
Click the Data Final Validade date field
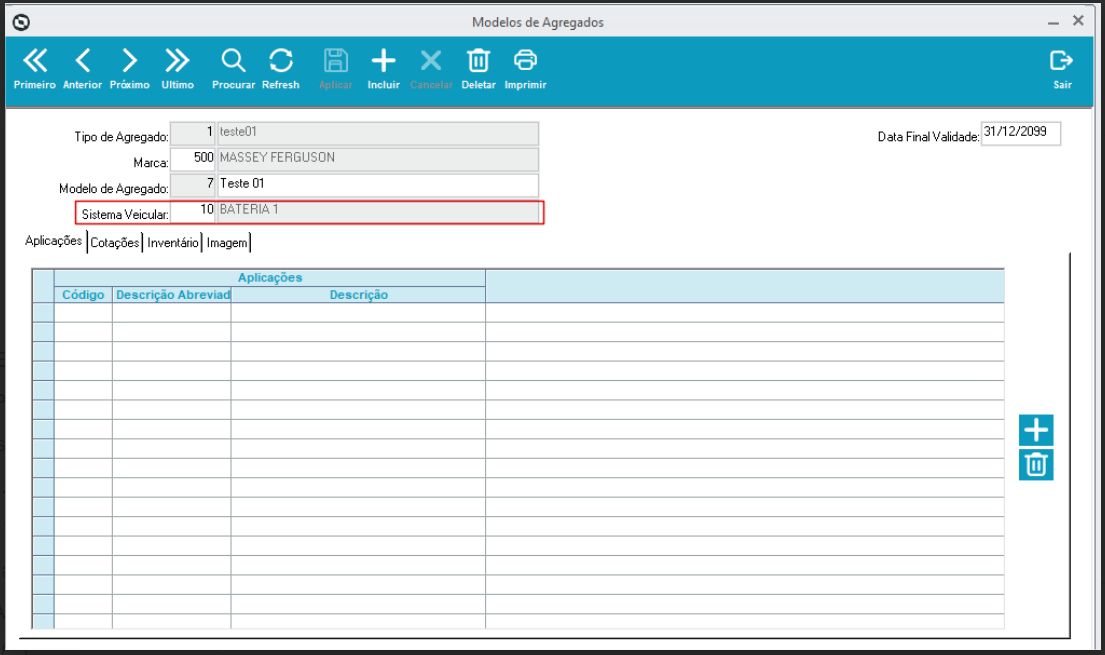1020,134
